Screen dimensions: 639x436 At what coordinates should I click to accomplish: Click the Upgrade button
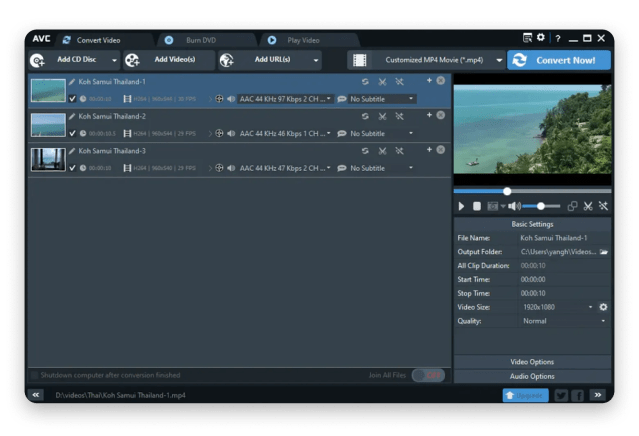525,395
